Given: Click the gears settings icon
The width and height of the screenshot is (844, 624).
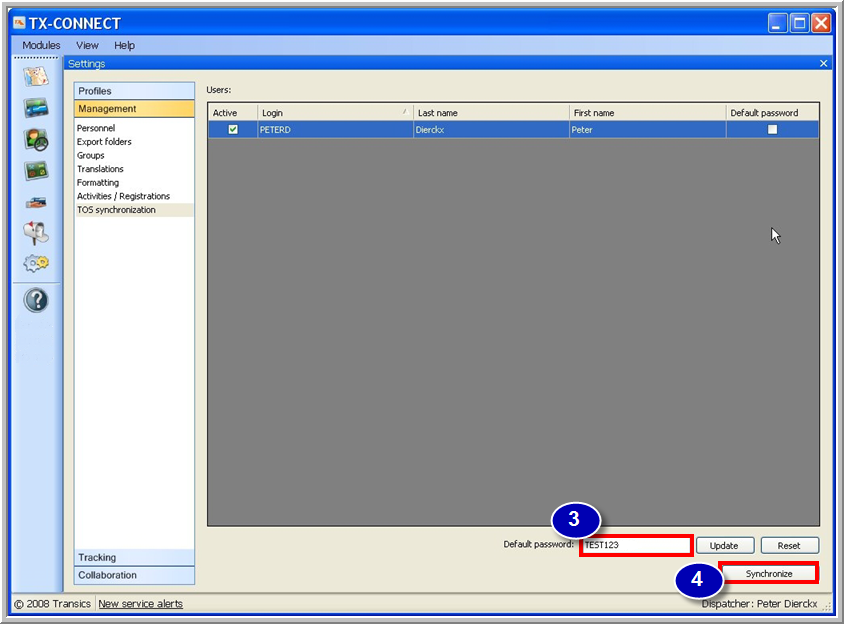Looking at the screenshot, I should tap(36, 264).
